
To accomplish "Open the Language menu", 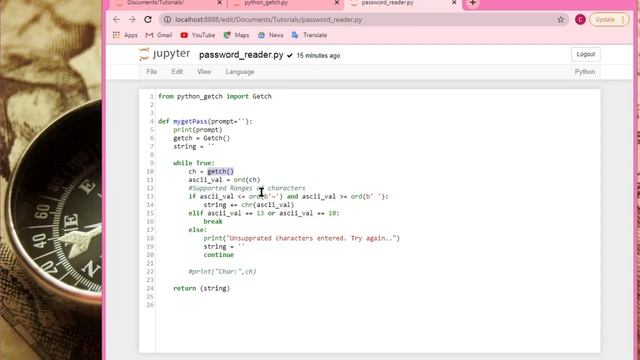I will [x=240, y=72].
